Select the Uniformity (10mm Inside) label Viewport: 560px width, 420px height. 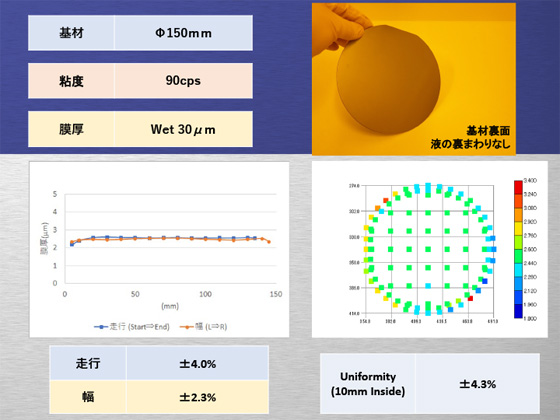pos(368,384)
